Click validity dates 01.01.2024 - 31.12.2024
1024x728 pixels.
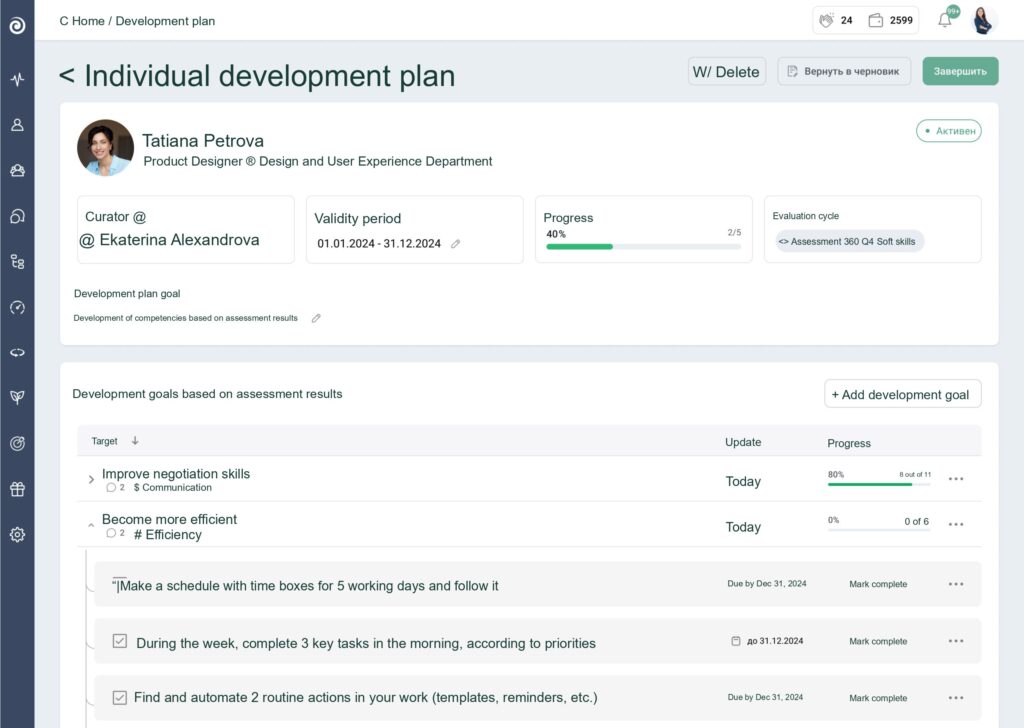379,244
